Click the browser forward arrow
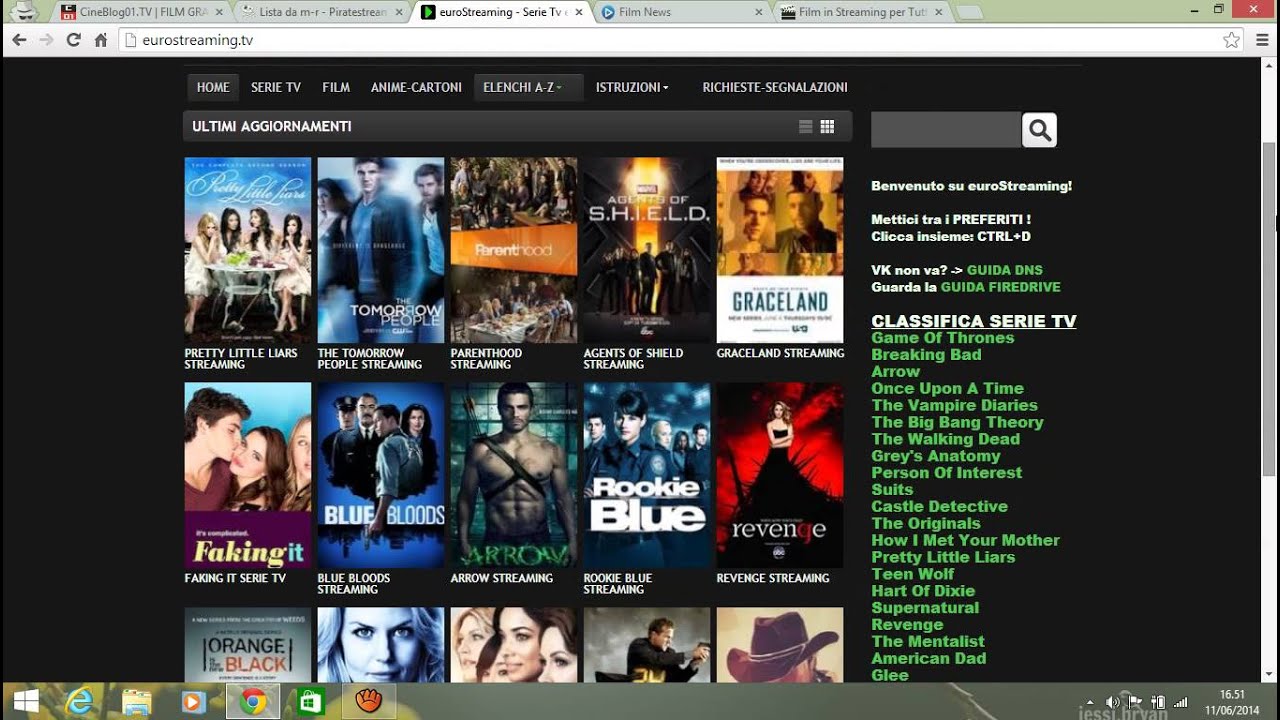Screen dimensions: 1280x720 46,40
